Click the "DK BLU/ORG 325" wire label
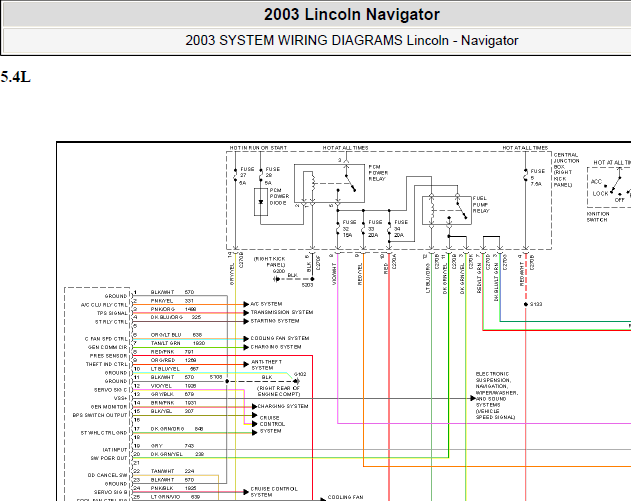The height and width of the screenshot is (501, 631). 175,318
